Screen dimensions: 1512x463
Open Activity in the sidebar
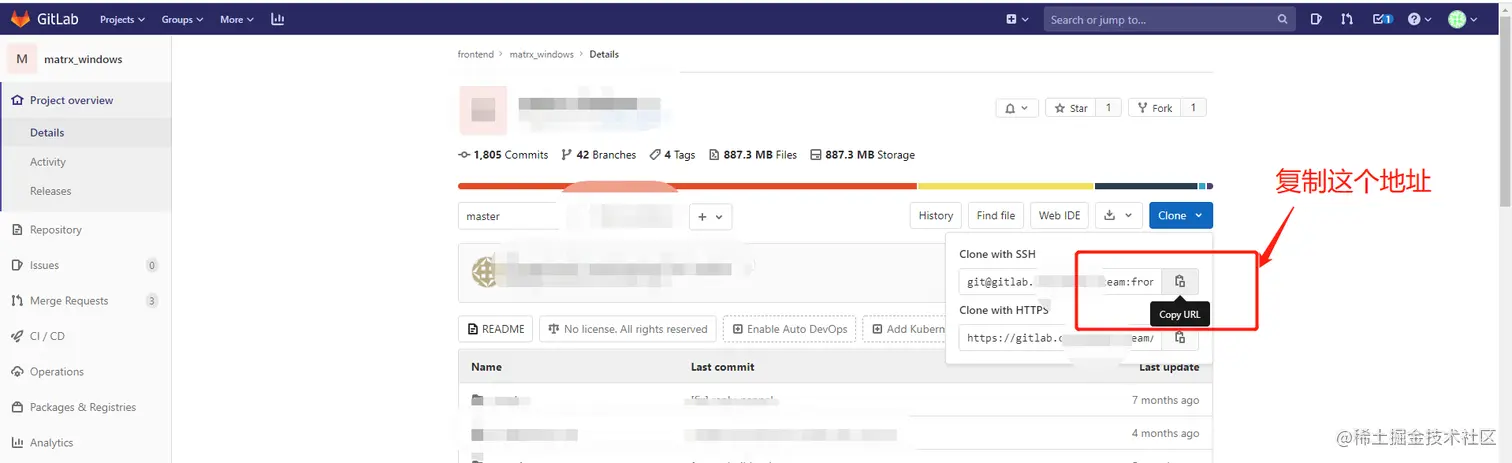pos(48,162)
